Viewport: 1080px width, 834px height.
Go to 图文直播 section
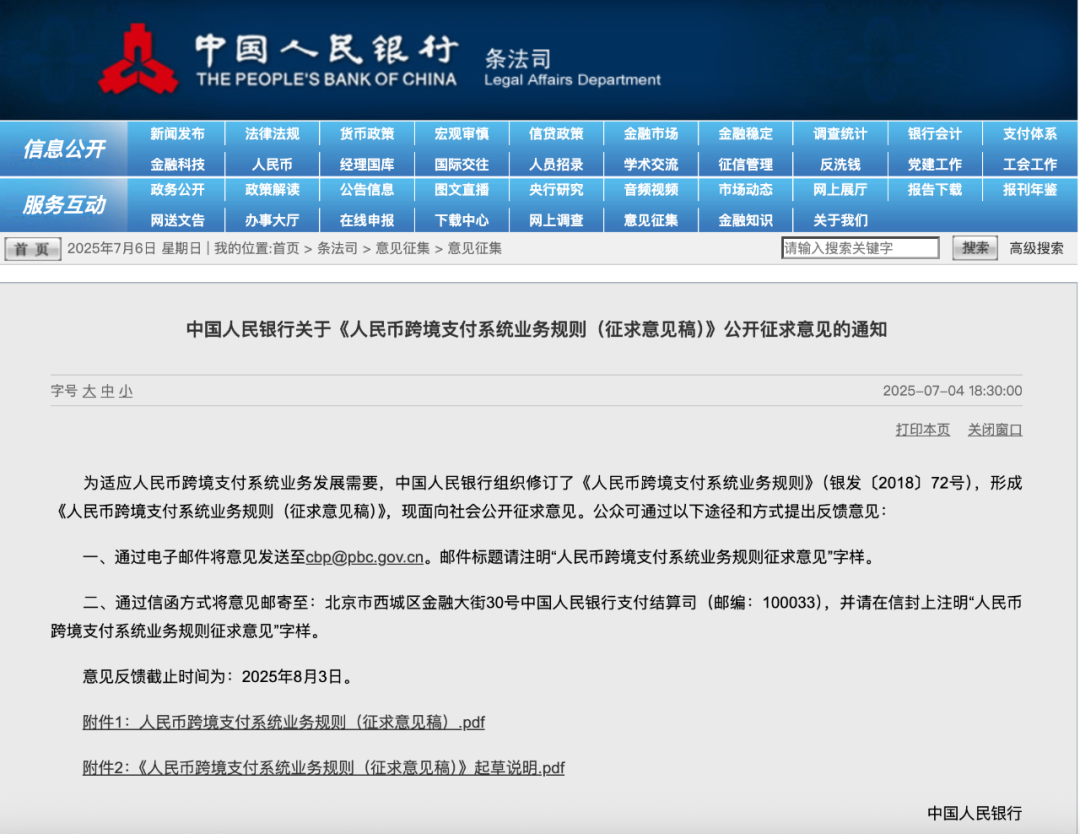point(461,189)
